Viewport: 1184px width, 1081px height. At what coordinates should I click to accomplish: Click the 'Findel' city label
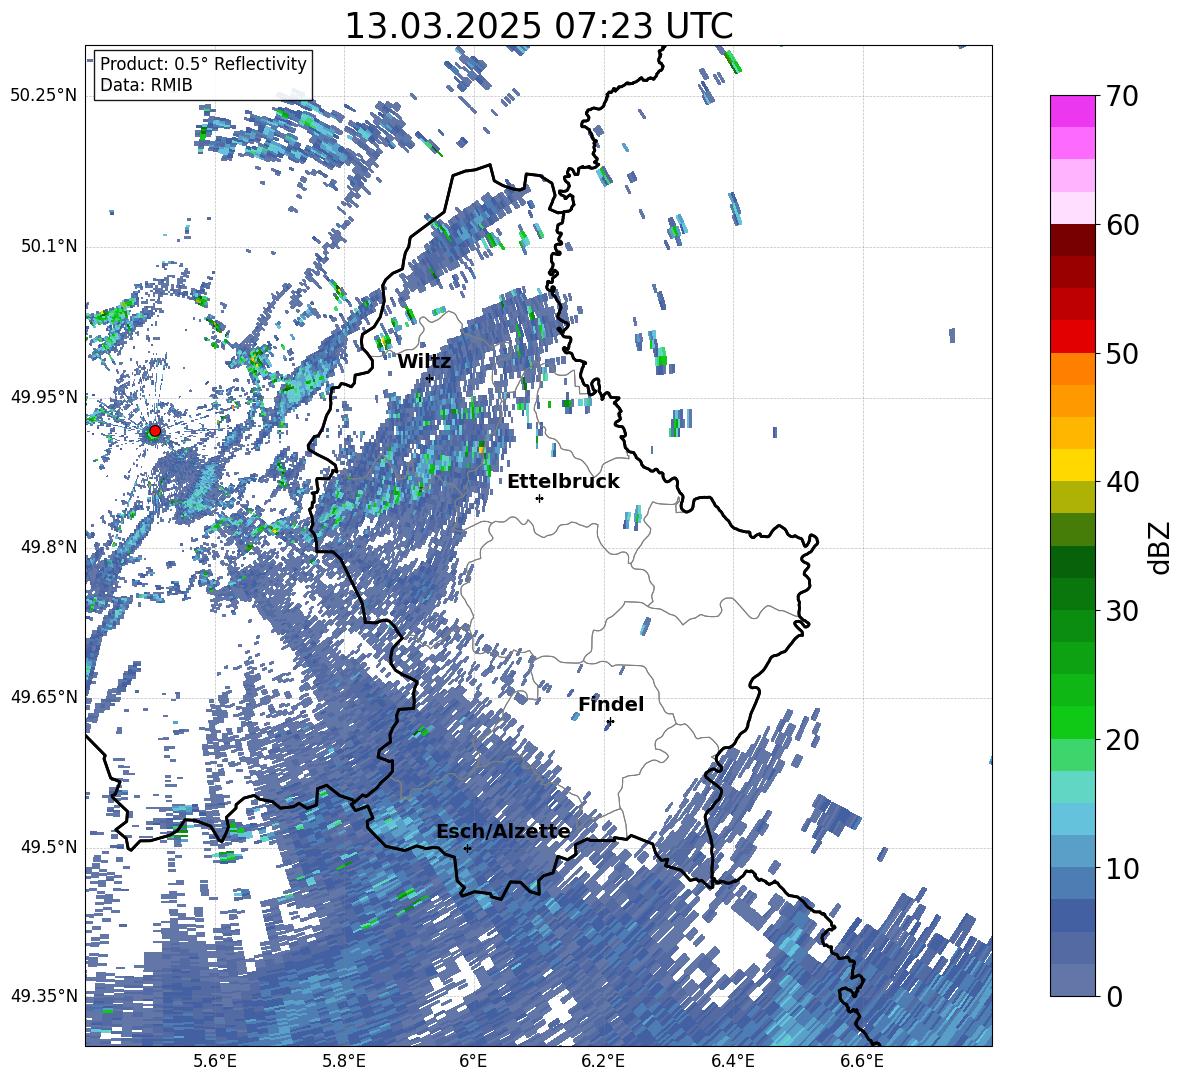tap(611, 704)
